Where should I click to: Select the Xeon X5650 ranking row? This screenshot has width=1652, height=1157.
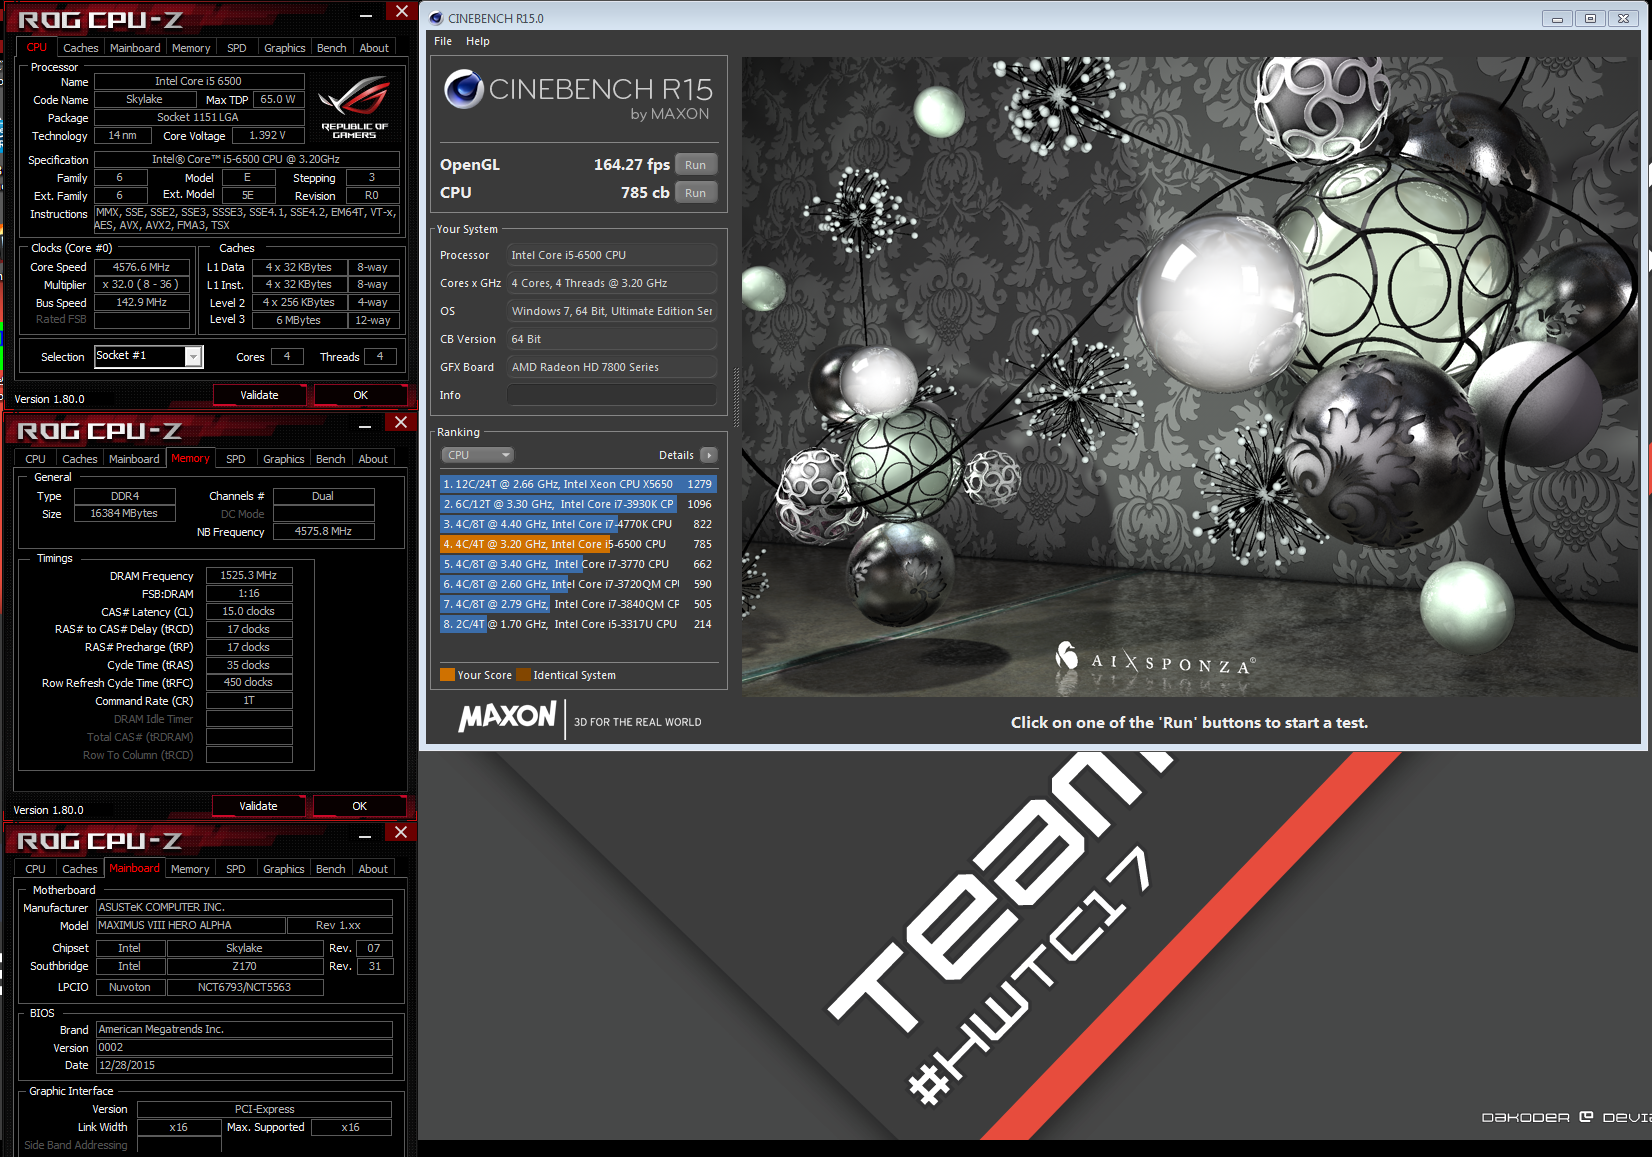(578, 484)
